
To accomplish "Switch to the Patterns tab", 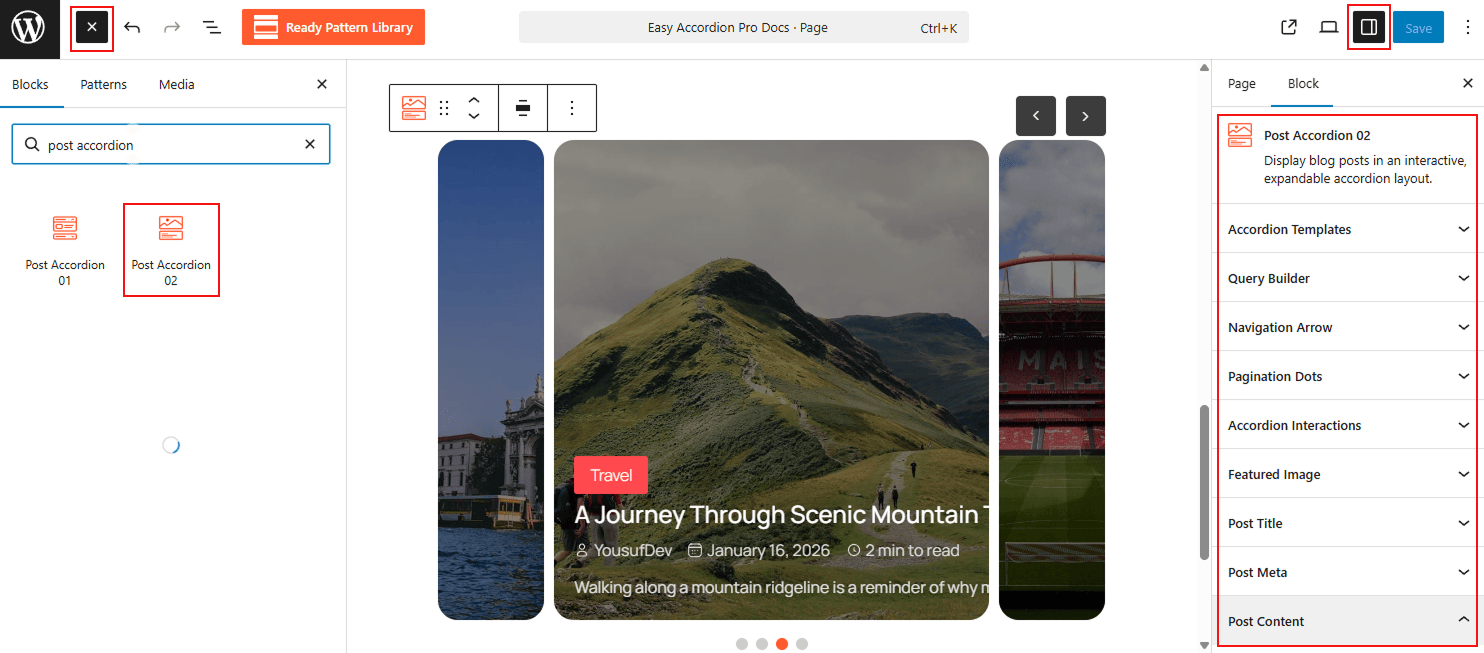I will 104,85.
